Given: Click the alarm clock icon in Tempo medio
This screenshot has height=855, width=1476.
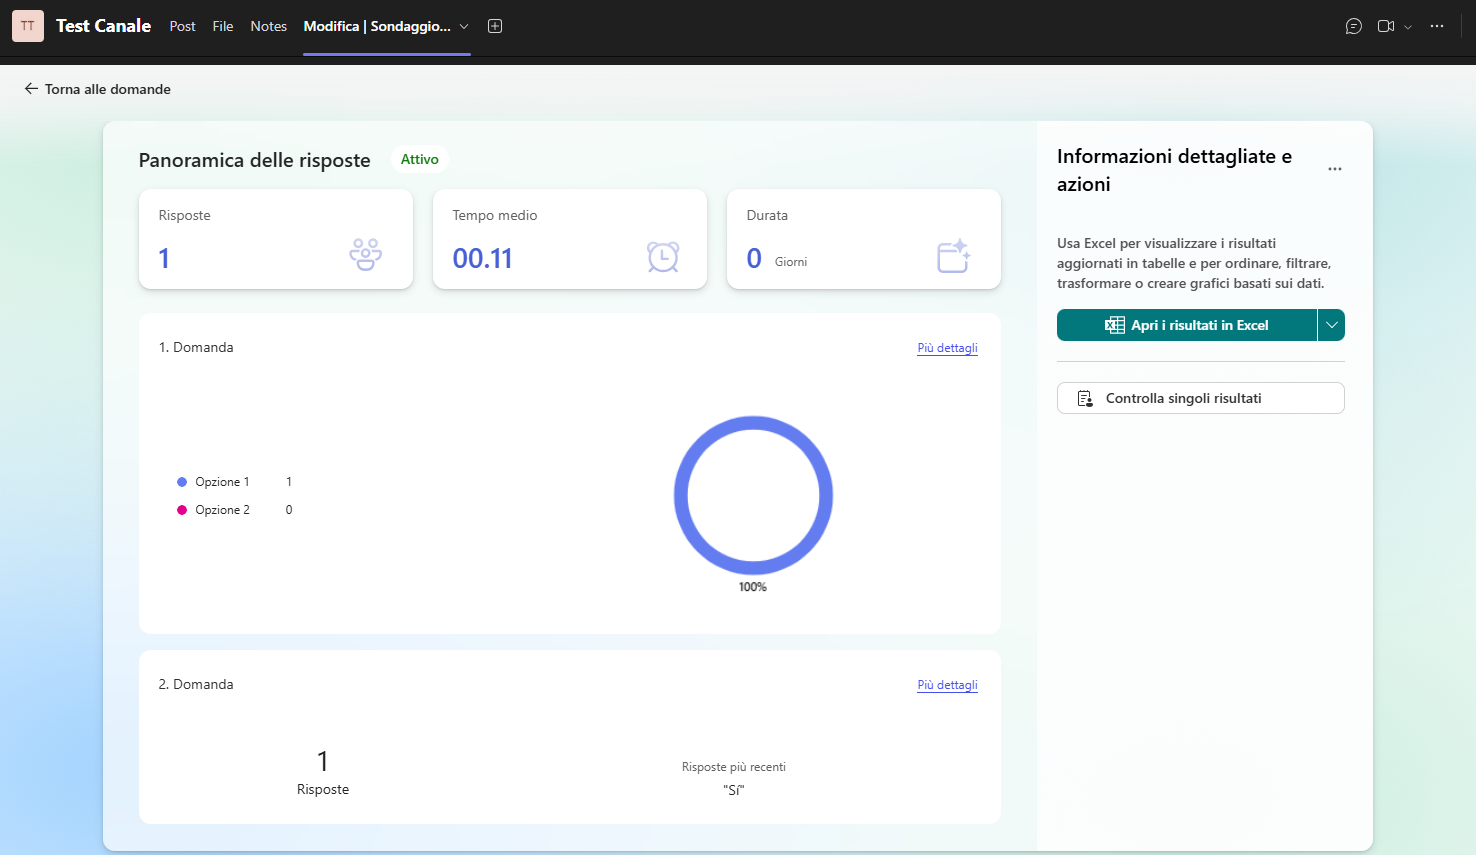Looking at the screenshot, I should tap(662, 257).
